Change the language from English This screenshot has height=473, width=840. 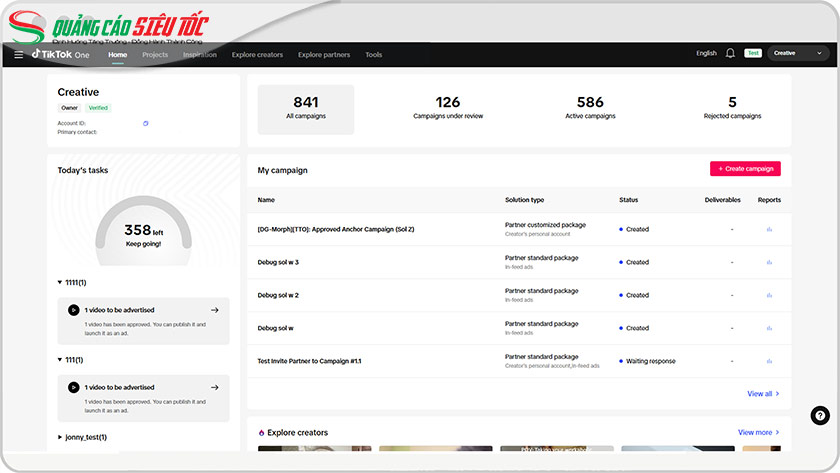pos(706,53)
